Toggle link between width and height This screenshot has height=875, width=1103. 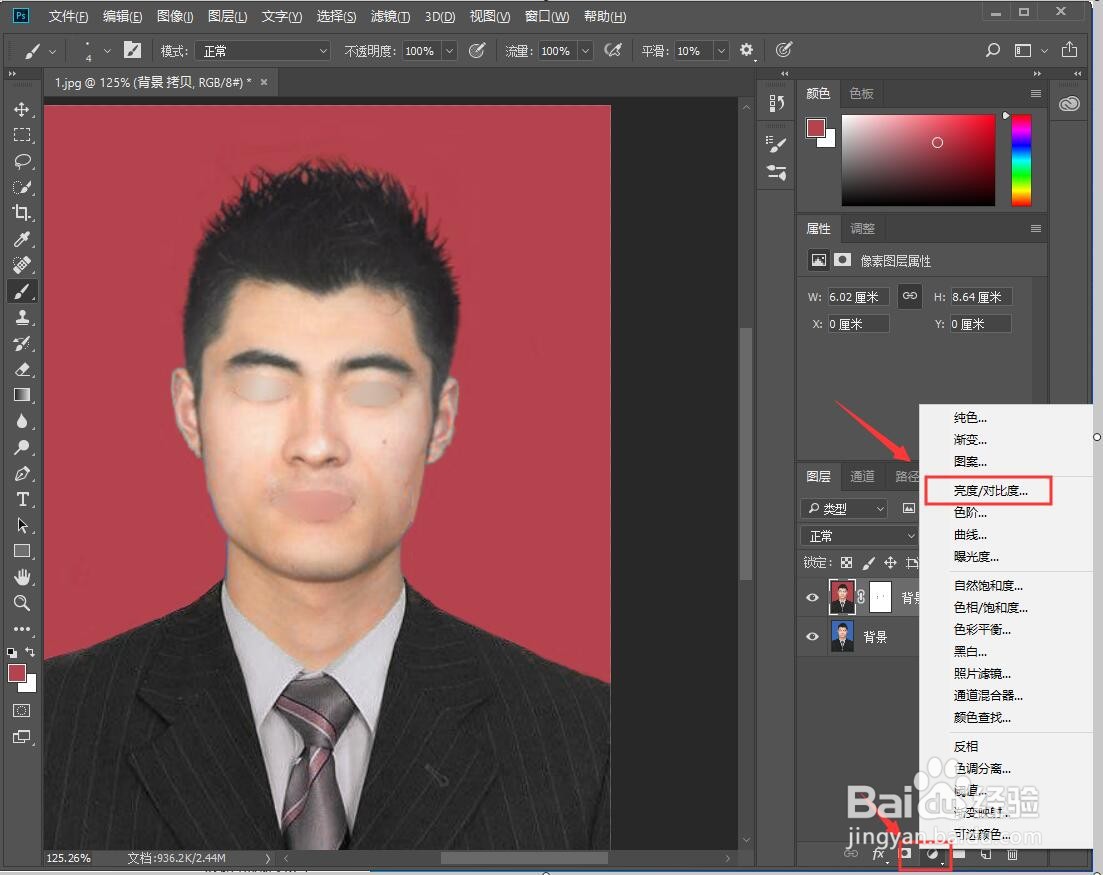point(910,296)
